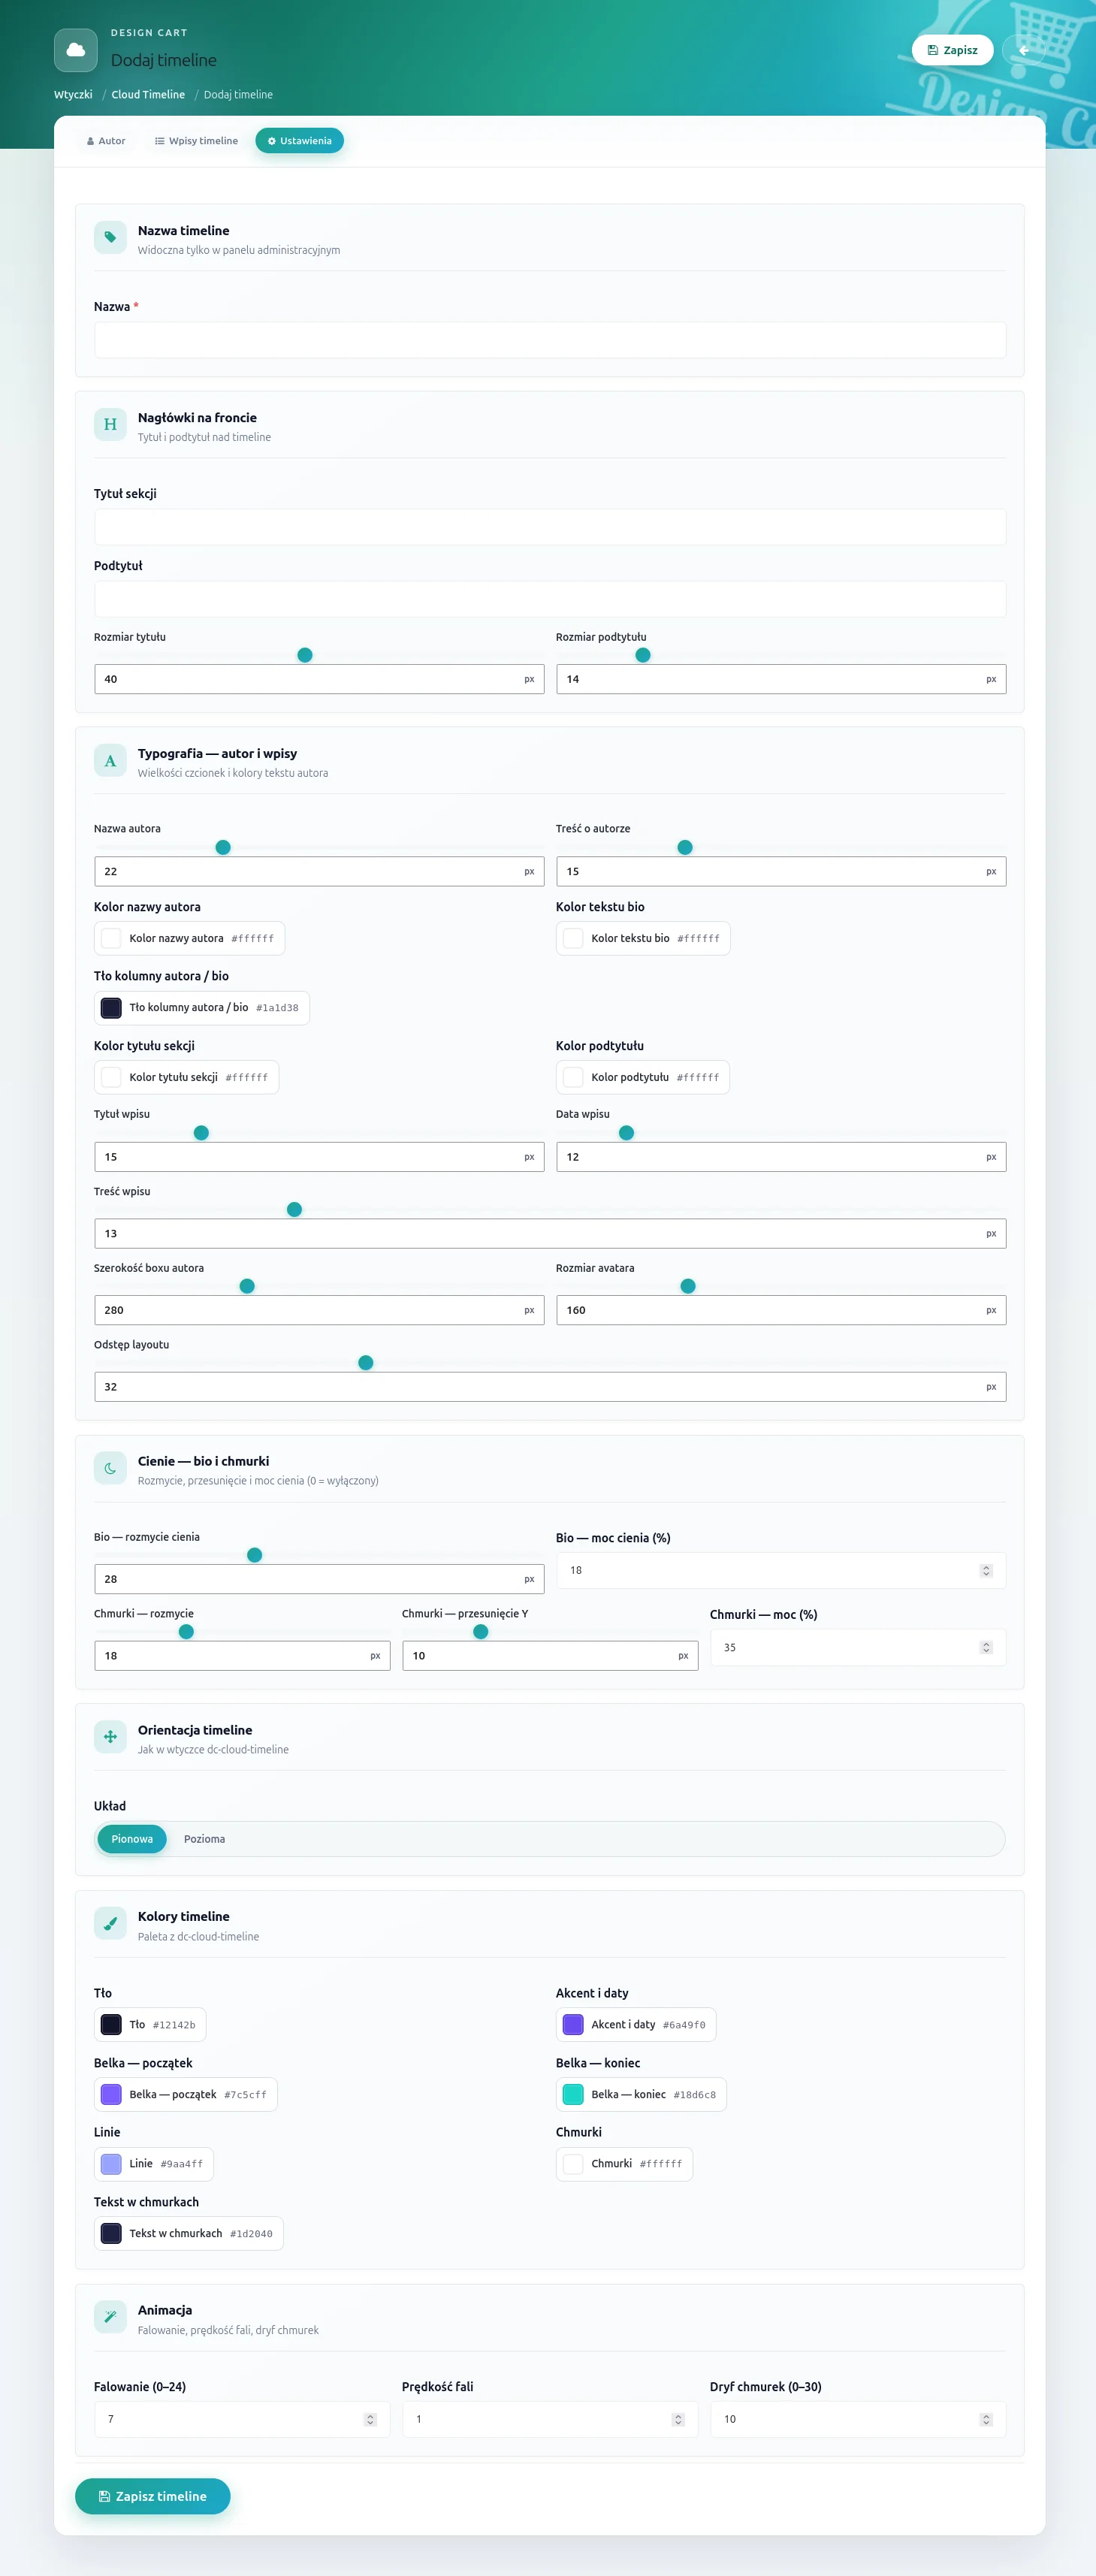This screenshot has height=2576, width=1096.
Task: Open the Tekst w chmurkach color swatch
Action: pos(111,2233)
